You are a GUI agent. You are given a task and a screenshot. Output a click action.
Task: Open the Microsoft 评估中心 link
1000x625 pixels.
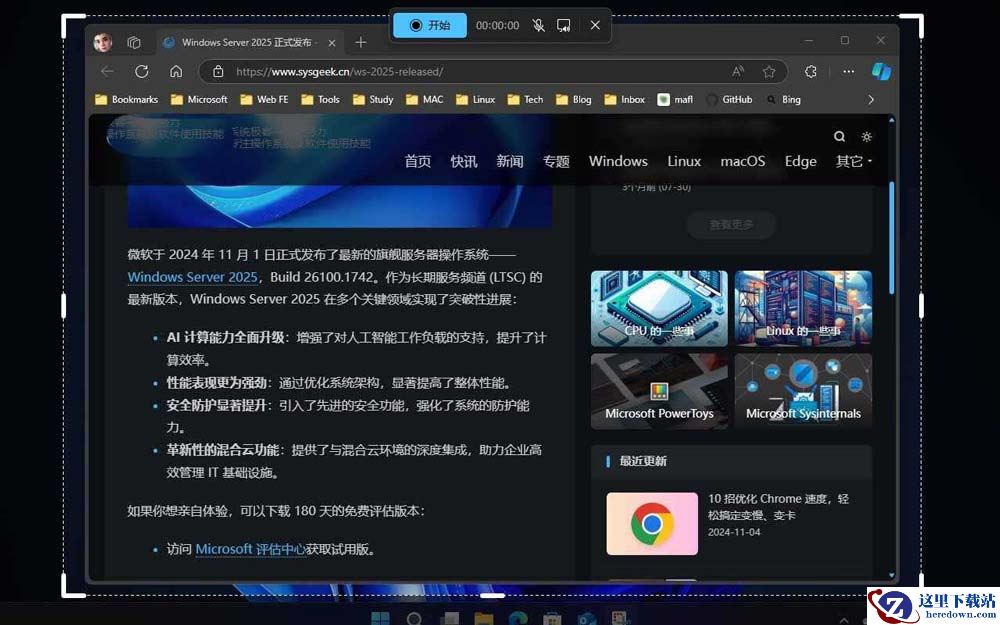(251, 549)
